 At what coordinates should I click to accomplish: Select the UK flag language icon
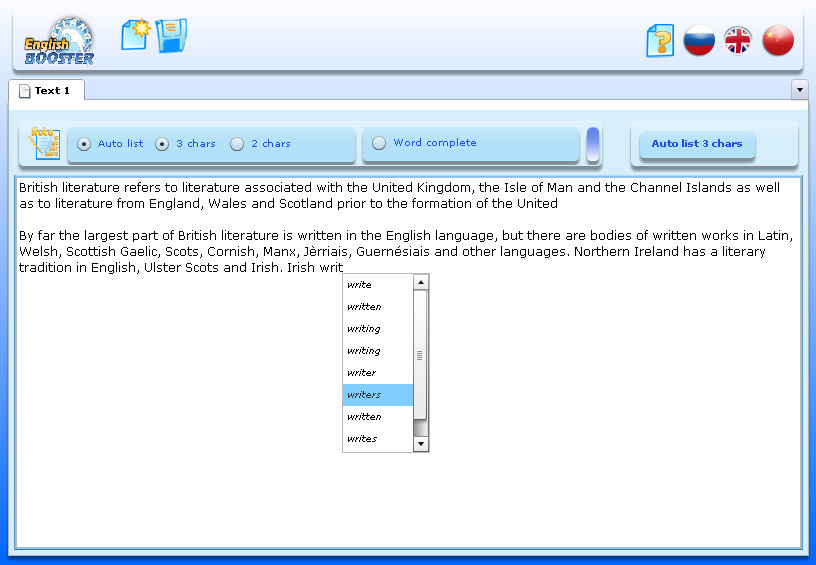[738, 41]
